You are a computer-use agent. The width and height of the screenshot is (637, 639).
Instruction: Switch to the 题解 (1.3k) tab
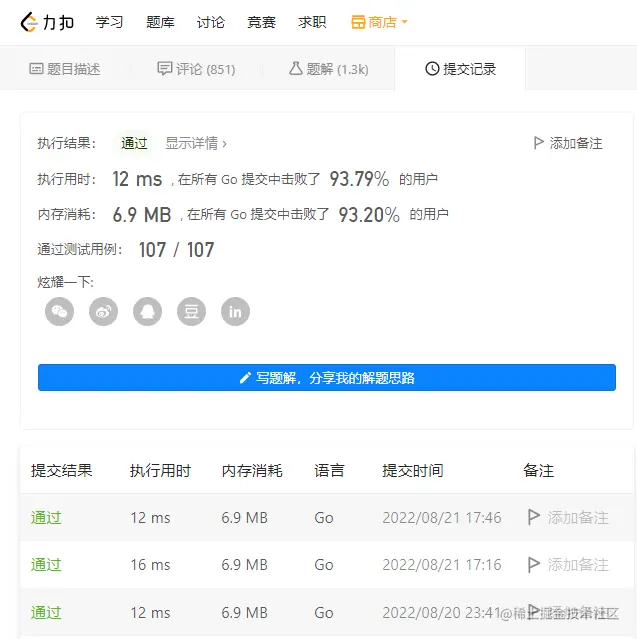tap(329, 69)
